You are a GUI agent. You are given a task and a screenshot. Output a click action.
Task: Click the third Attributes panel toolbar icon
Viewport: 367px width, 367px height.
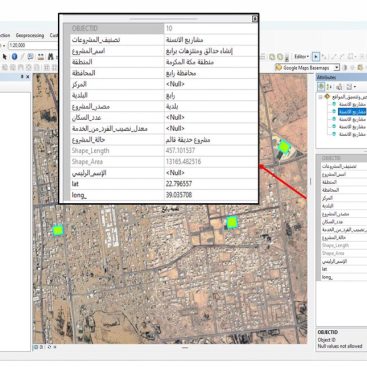coord(339,87)
